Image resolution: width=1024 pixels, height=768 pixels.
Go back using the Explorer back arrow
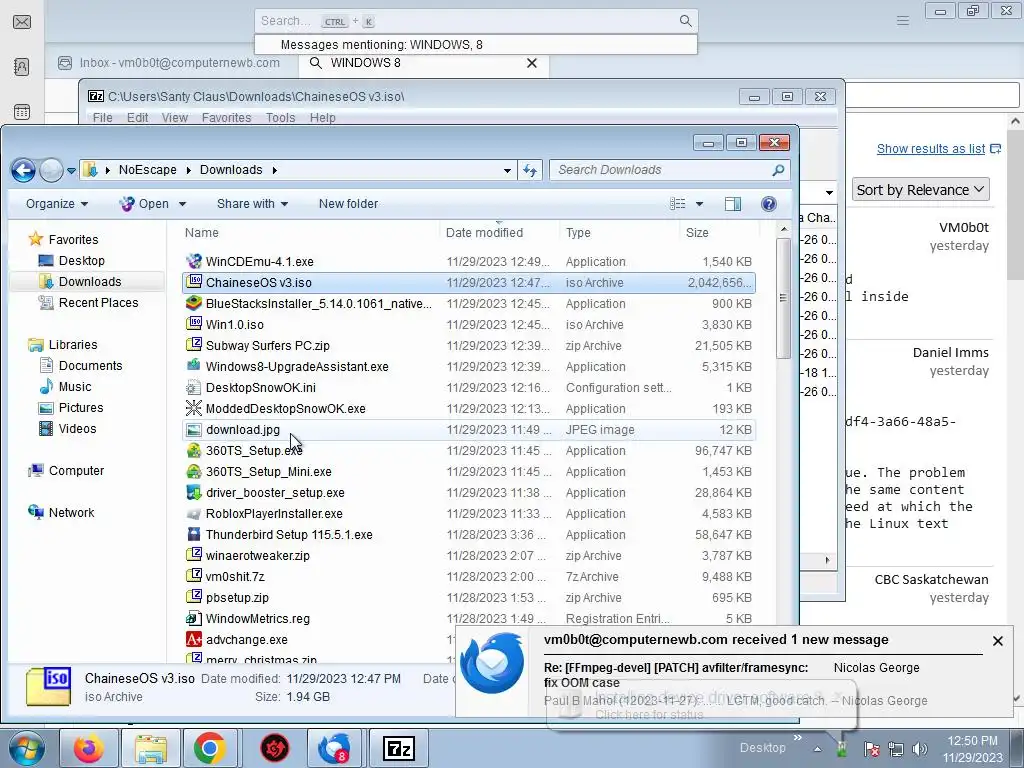[24, 170]
